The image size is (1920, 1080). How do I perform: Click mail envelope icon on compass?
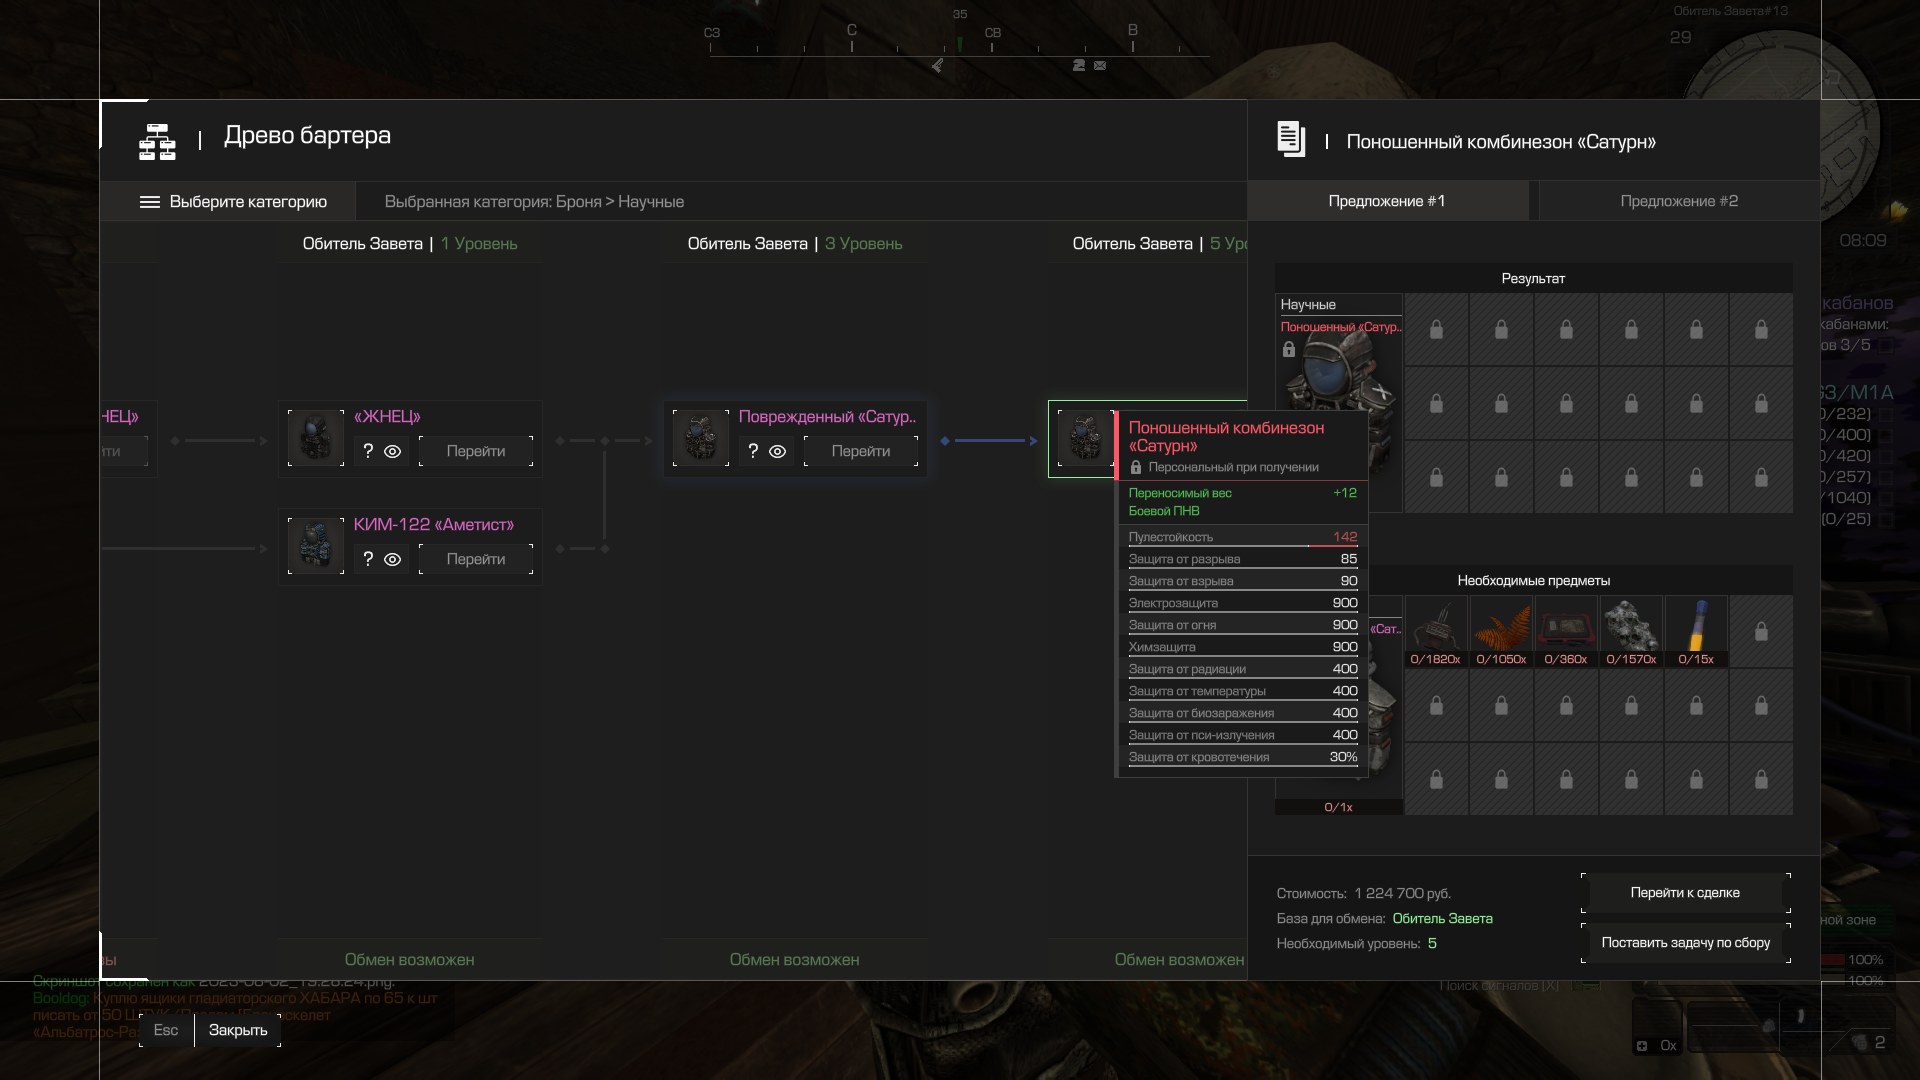[x=1100, y=65]
